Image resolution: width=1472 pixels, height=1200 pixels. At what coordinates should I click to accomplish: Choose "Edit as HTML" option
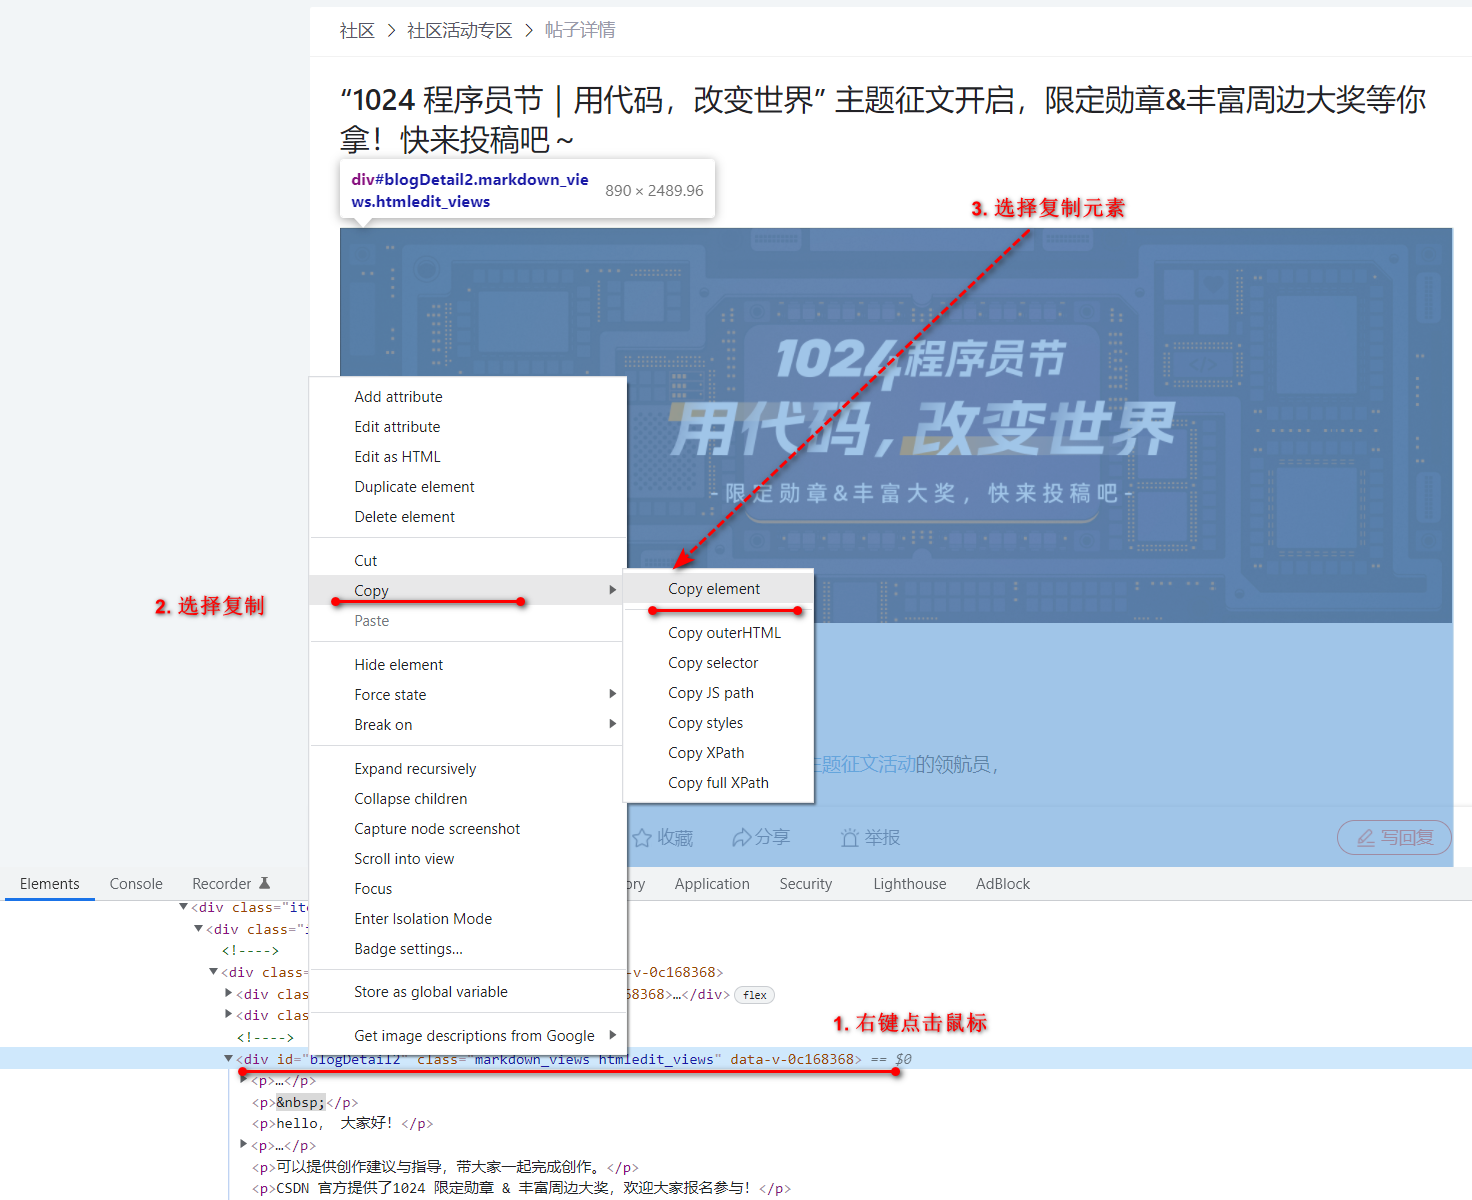click(x=397, y=456)
